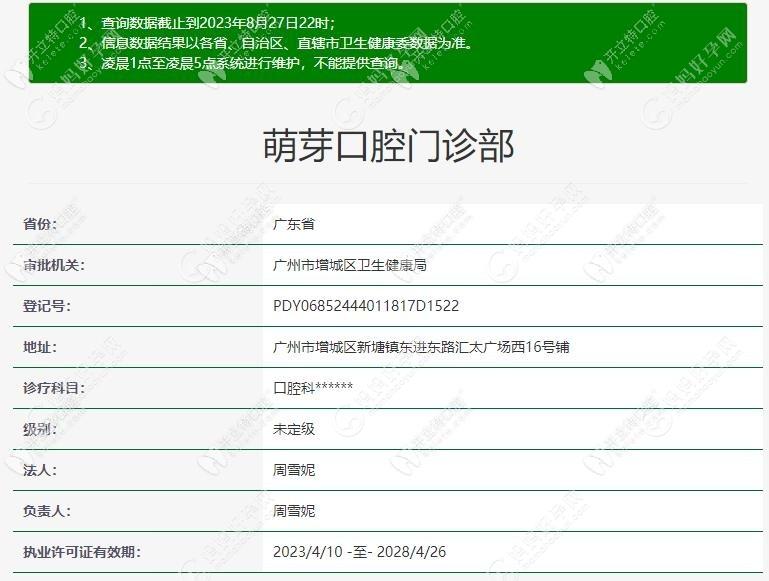The width and height of the screenshot is (769, 581).
Task: Select validity period 2023/4/10 -至- 2028/4/26
Action: click(359, 552)
